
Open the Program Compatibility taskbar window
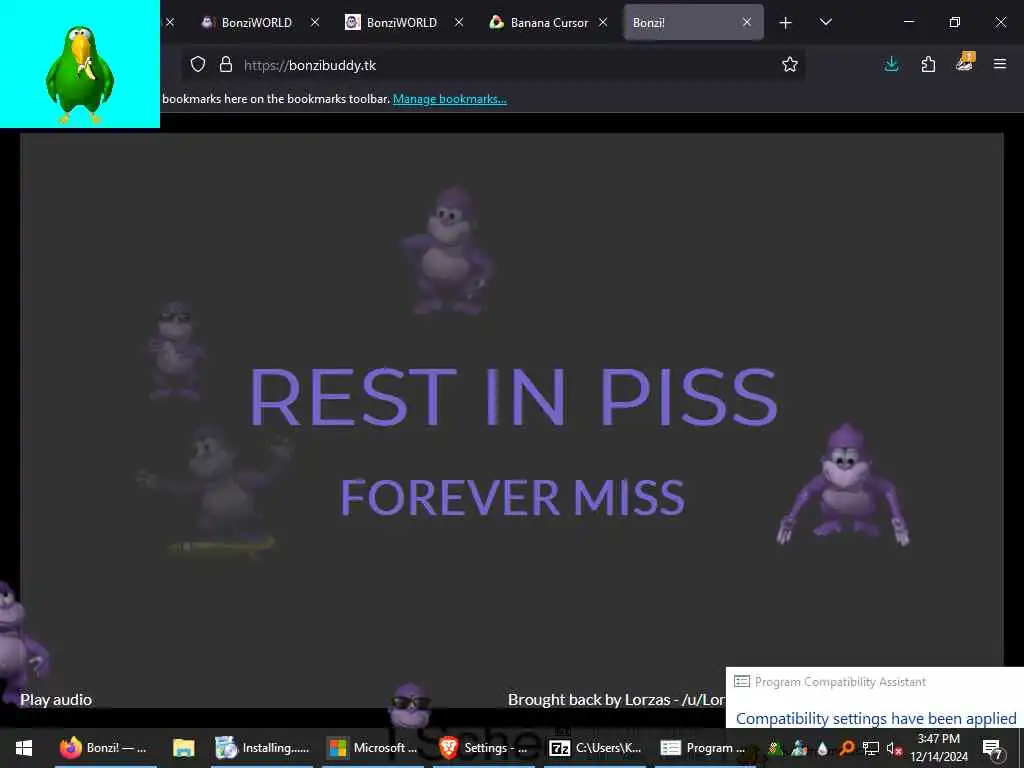(704, 748)
